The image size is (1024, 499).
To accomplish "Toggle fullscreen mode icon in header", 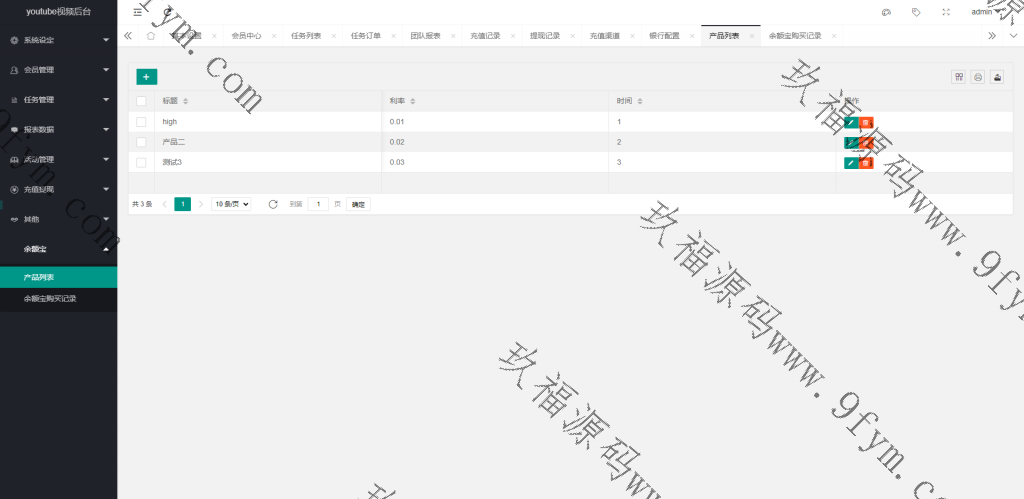I will 946,12.
